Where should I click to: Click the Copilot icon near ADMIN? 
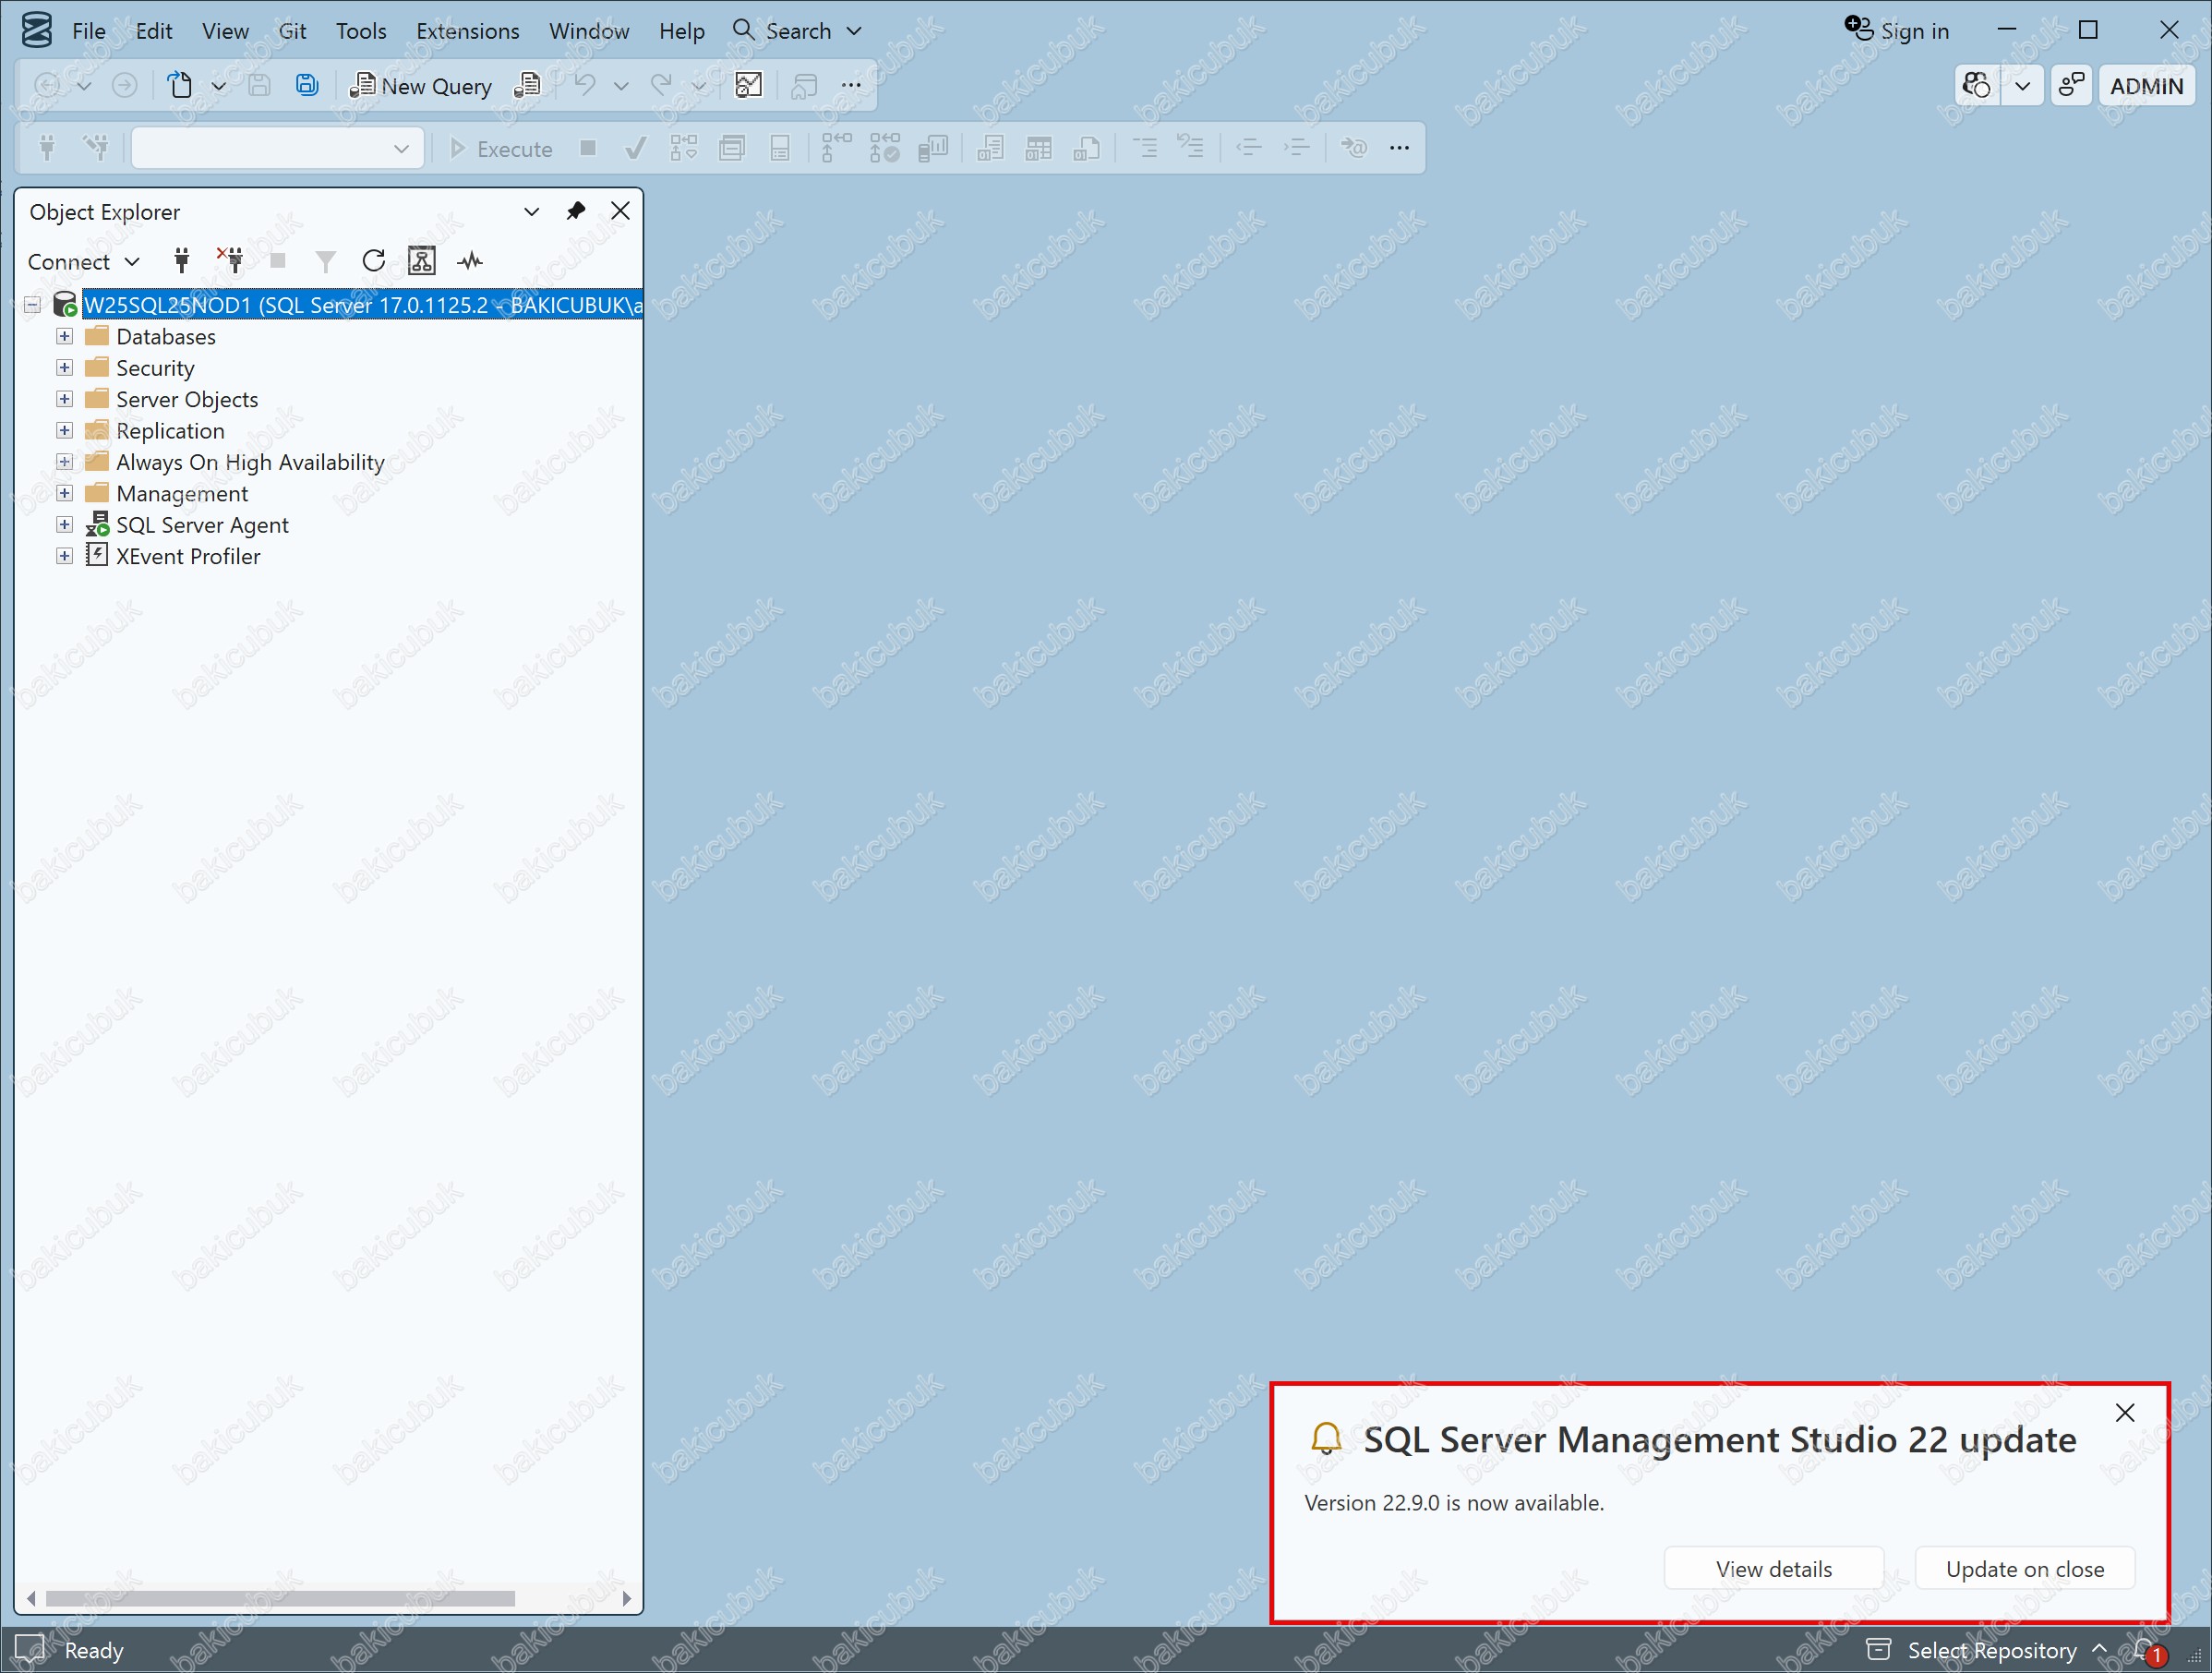[1977, 85]
